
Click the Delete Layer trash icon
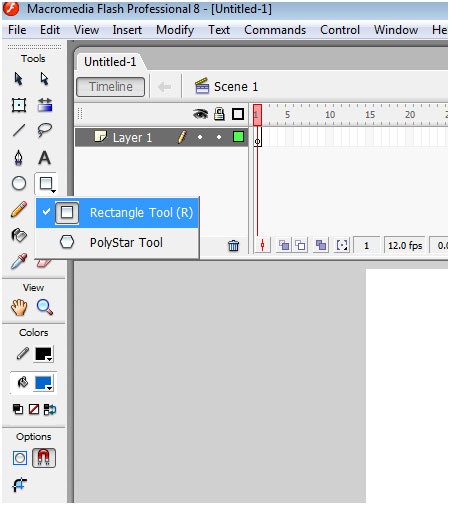[x=233, y=246]
